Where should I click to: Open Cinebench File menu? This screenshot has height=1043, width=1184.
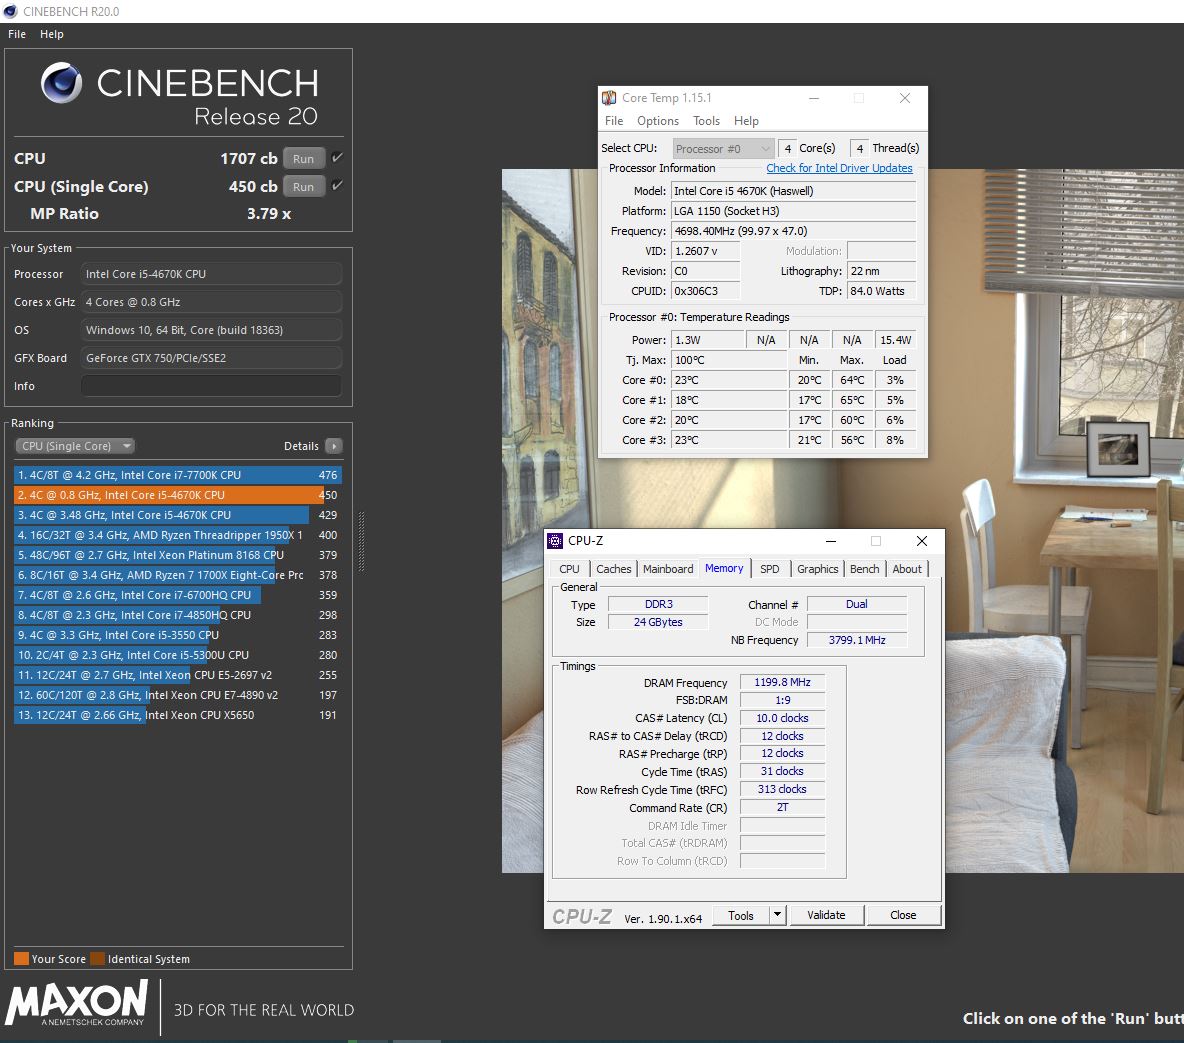[17, 34]
